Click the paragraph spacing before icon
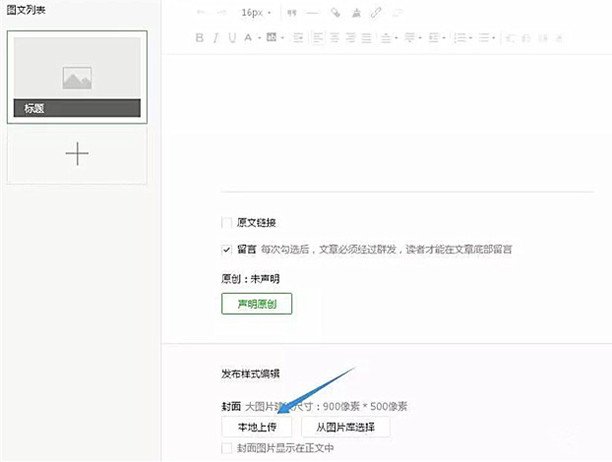Viewport: 612px width, 462px height. (x=386, y=38)
